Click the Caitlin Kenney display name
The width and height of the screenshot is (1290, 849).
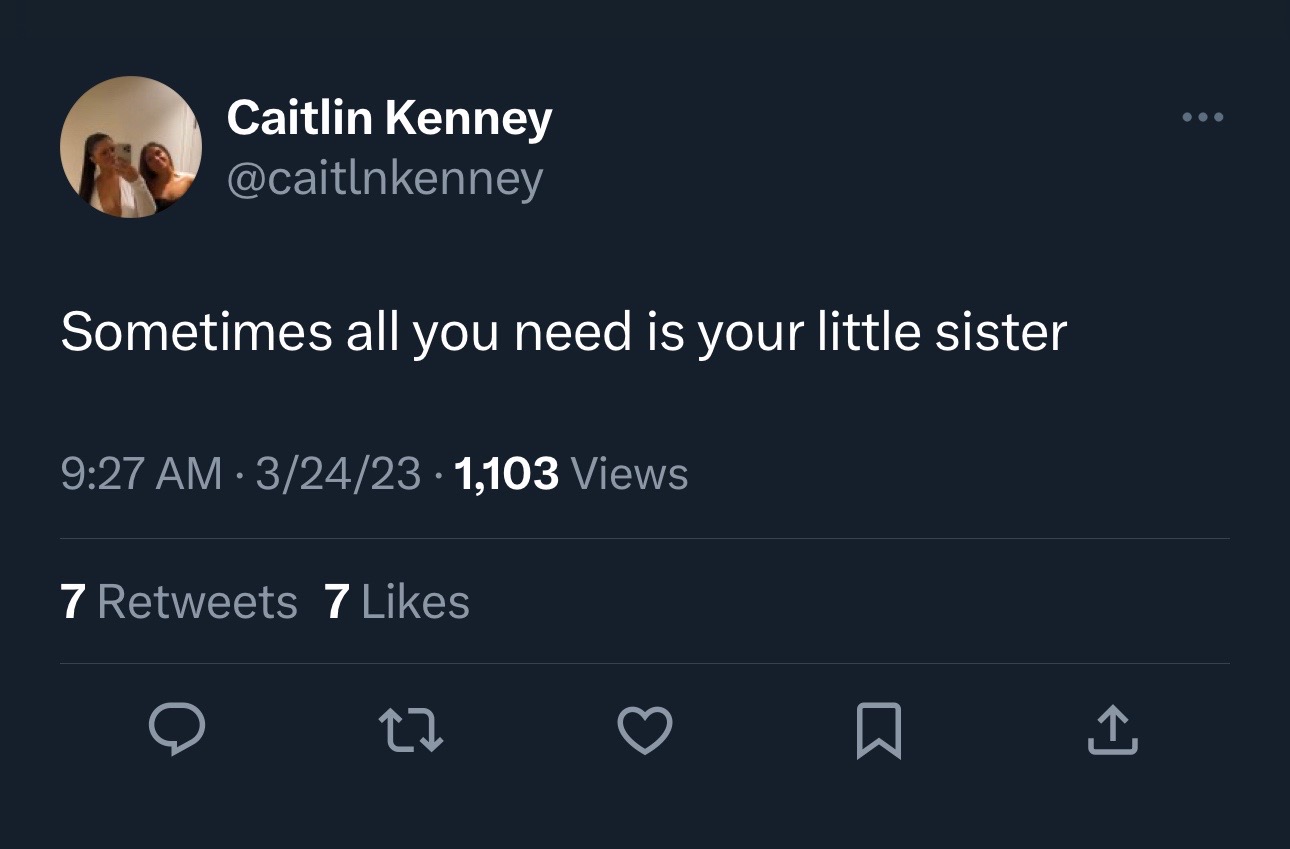[x=389, y=118]
